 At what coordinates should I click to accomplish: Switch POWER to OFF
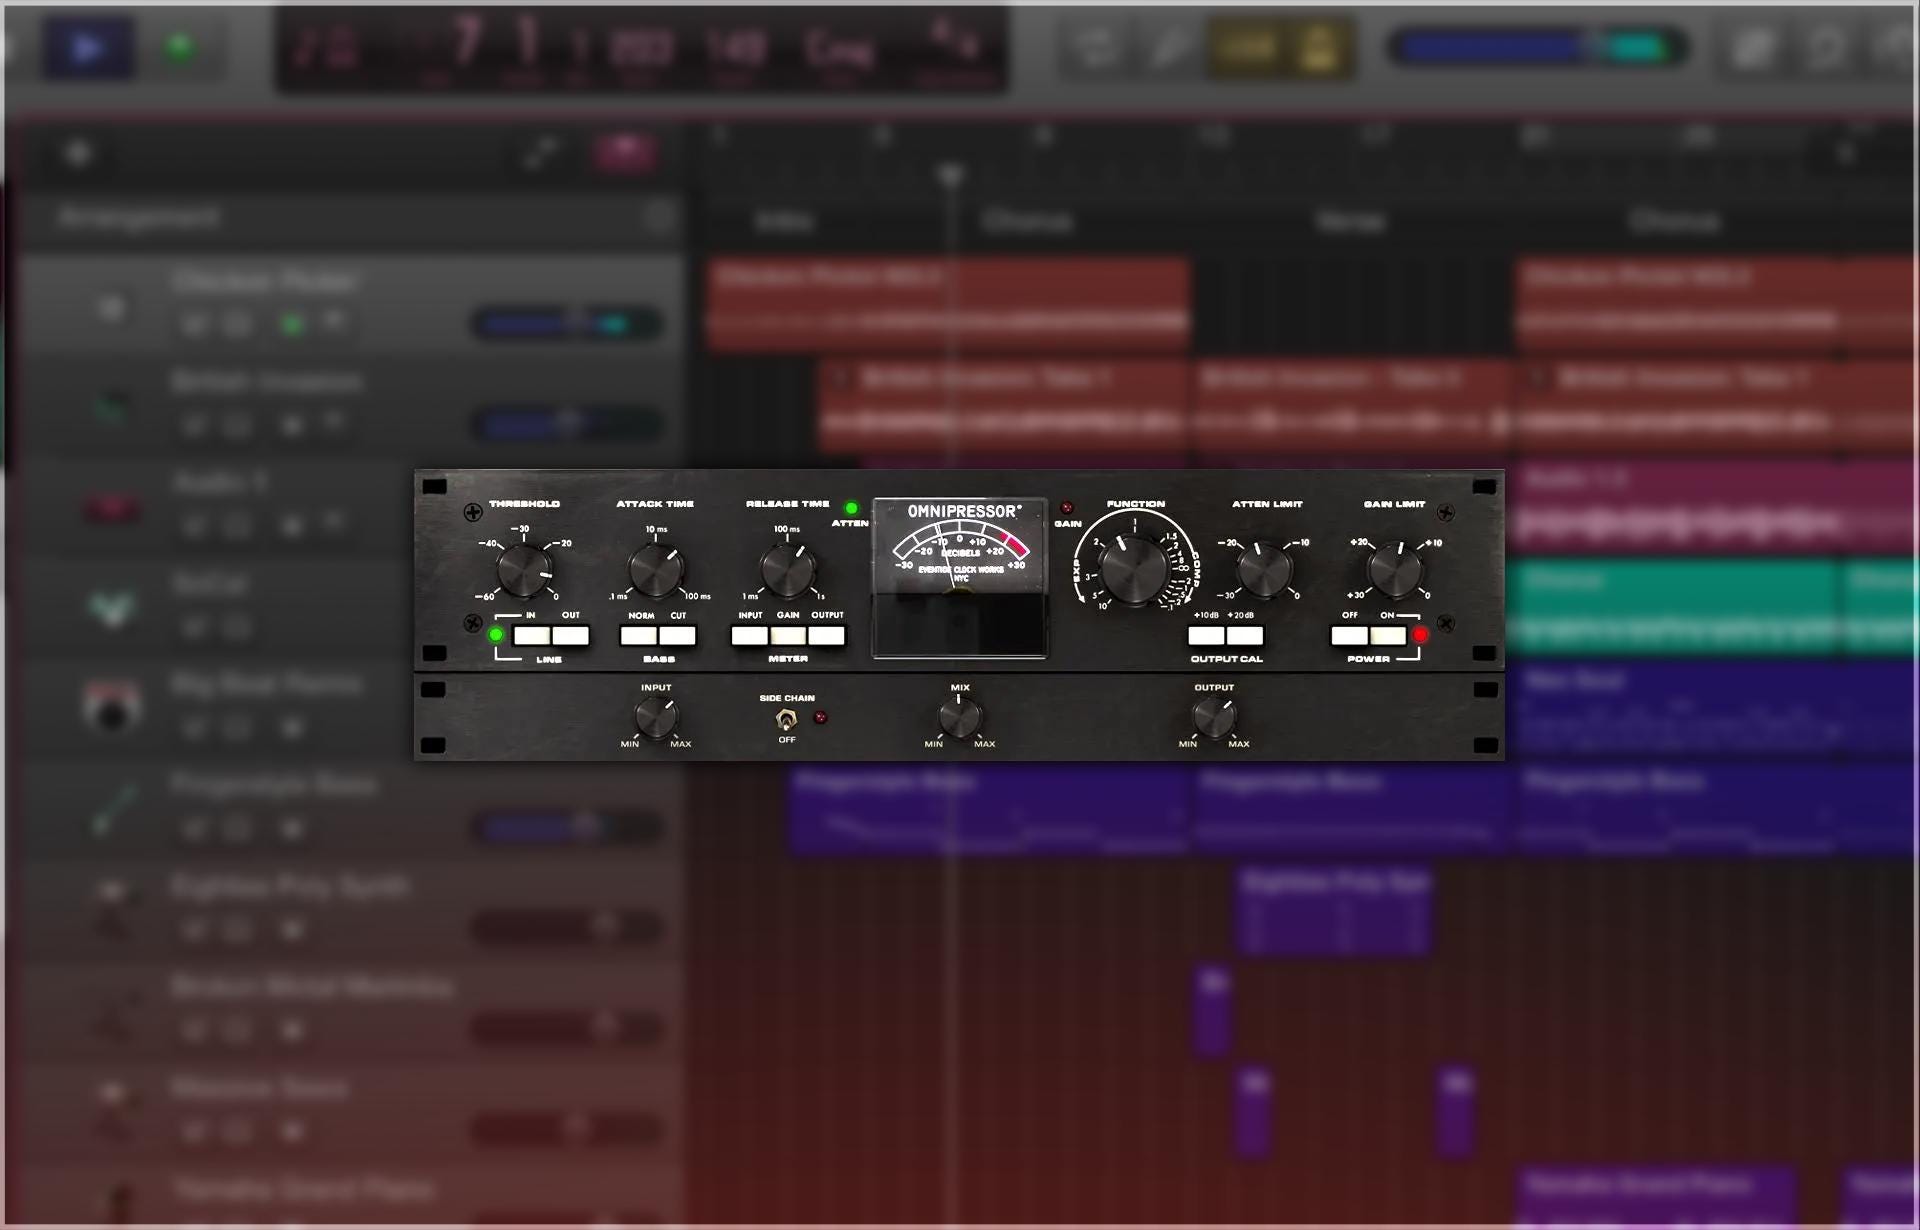tap(1349, 635)
